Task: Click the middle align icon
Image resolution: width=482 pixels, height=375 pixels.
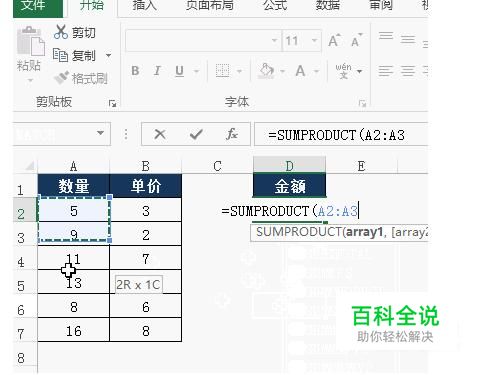Action: [x=408, y=40]
